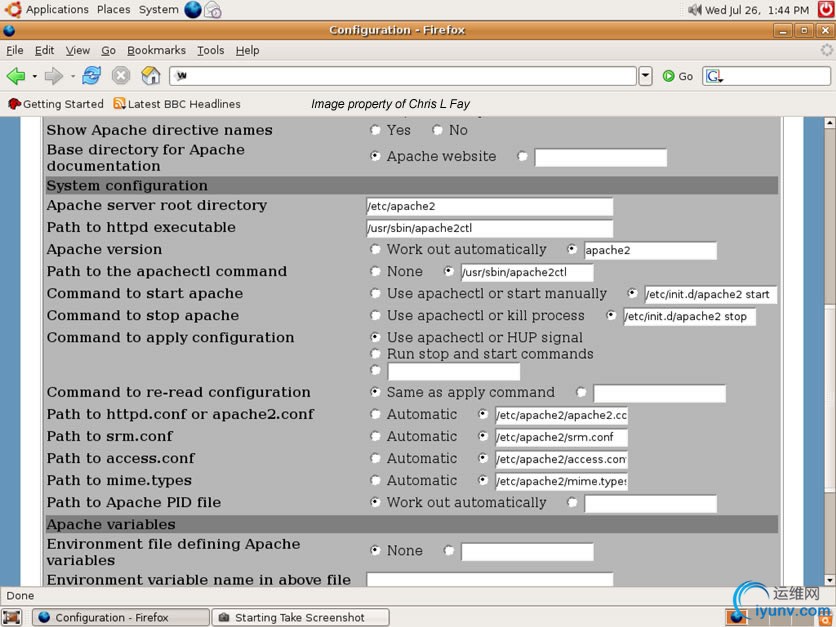Go to the Home page icon
836x627 pixels.
[150, 76]
